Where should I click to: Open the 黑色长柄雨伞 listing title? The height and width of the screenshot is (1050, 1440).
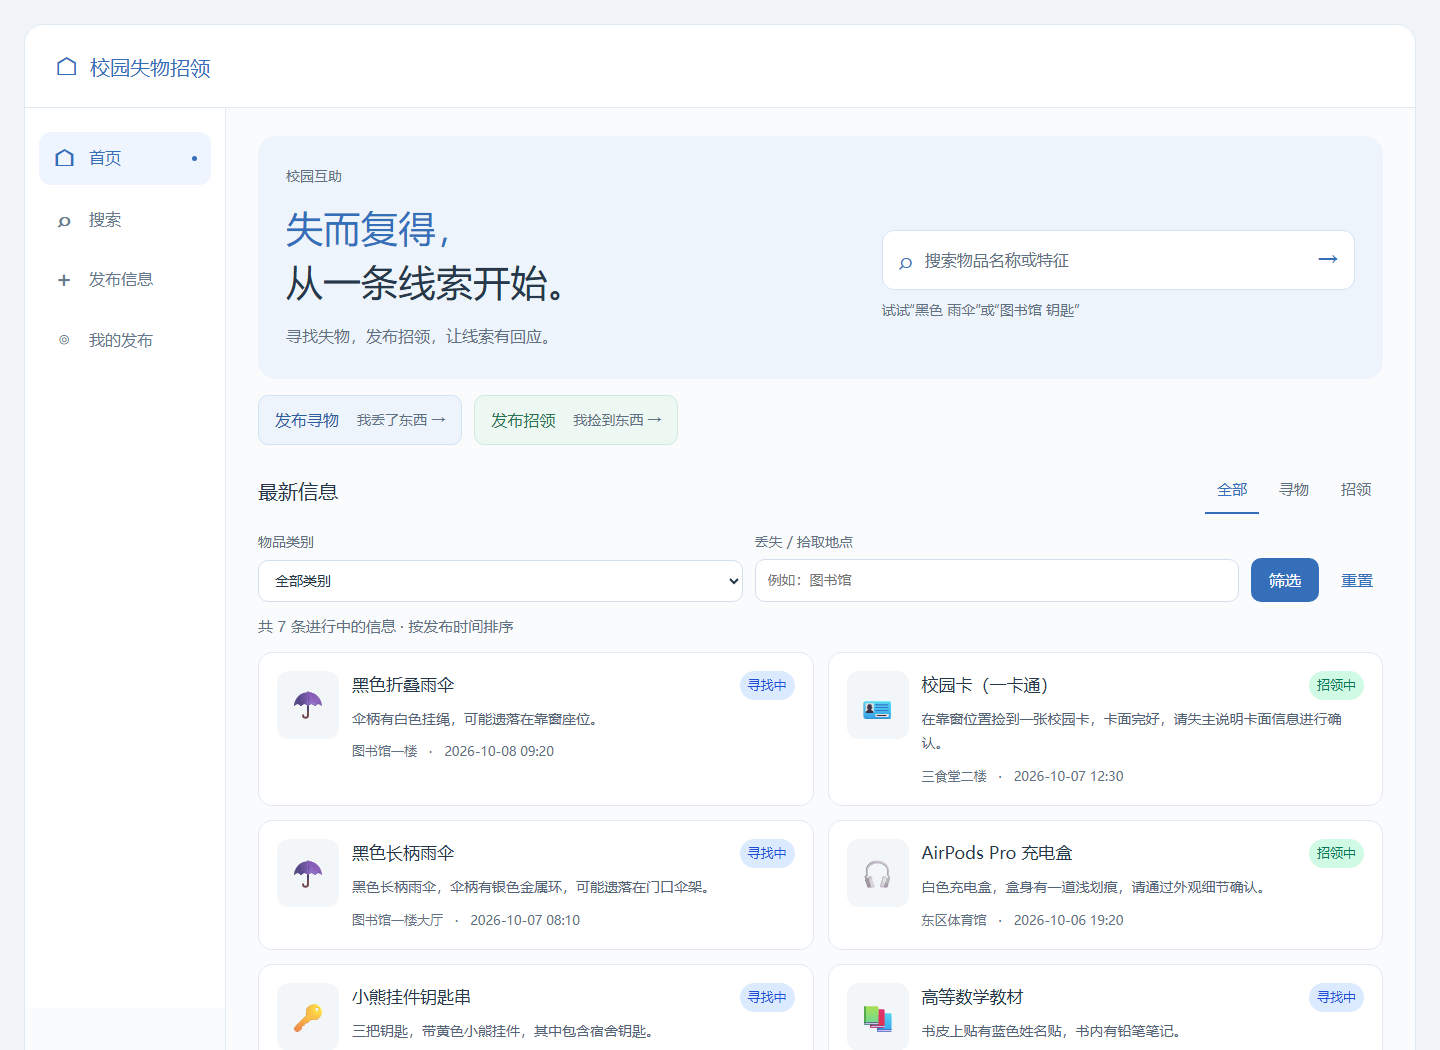point(403,853)
